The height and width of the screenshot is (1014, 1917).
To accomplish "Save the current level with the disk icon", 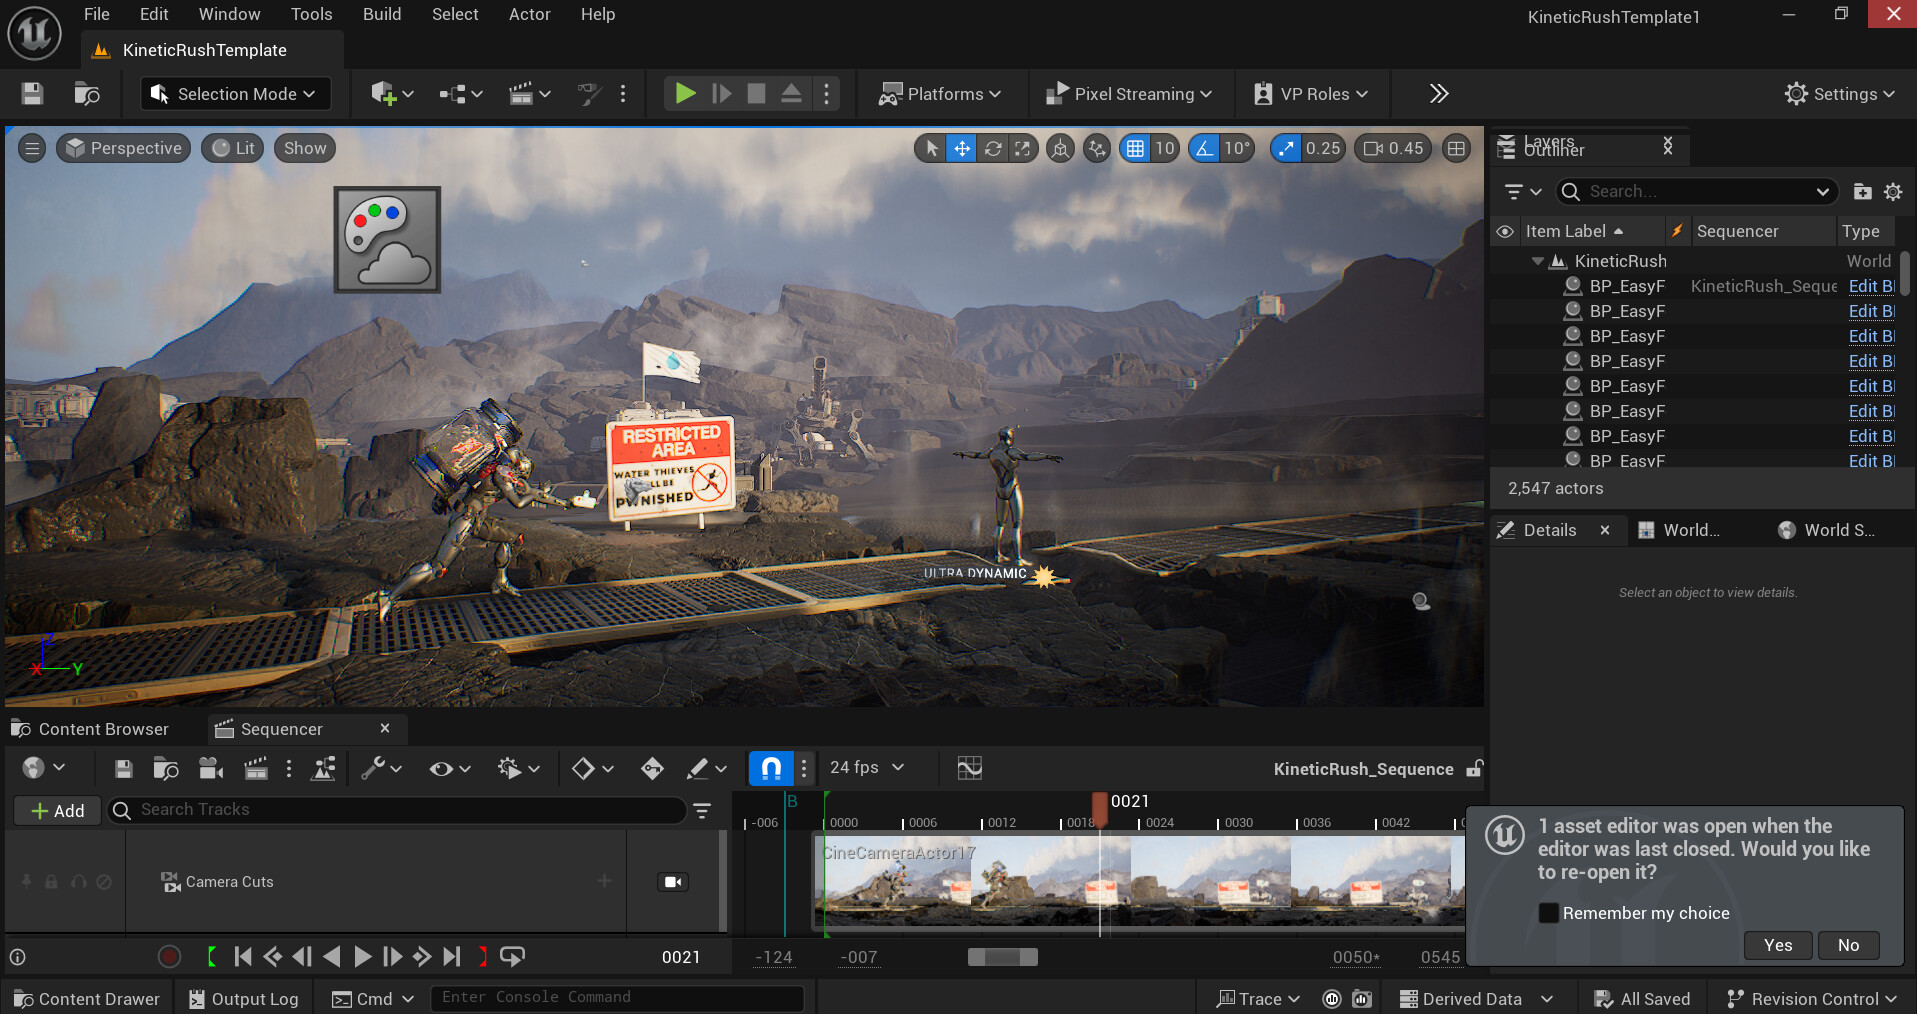I will 32,94.
